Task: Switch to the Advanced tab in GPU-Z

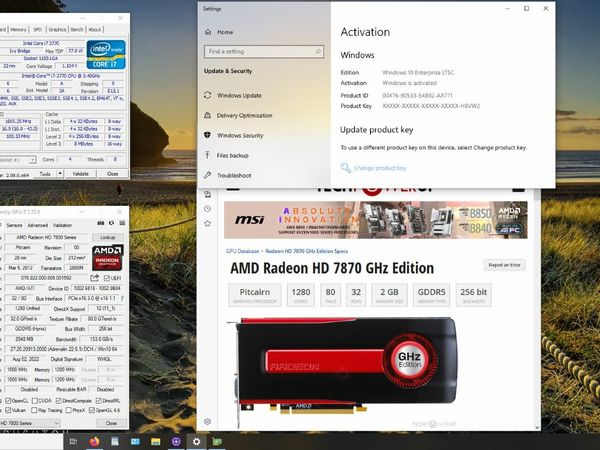Action: [38, 225]
